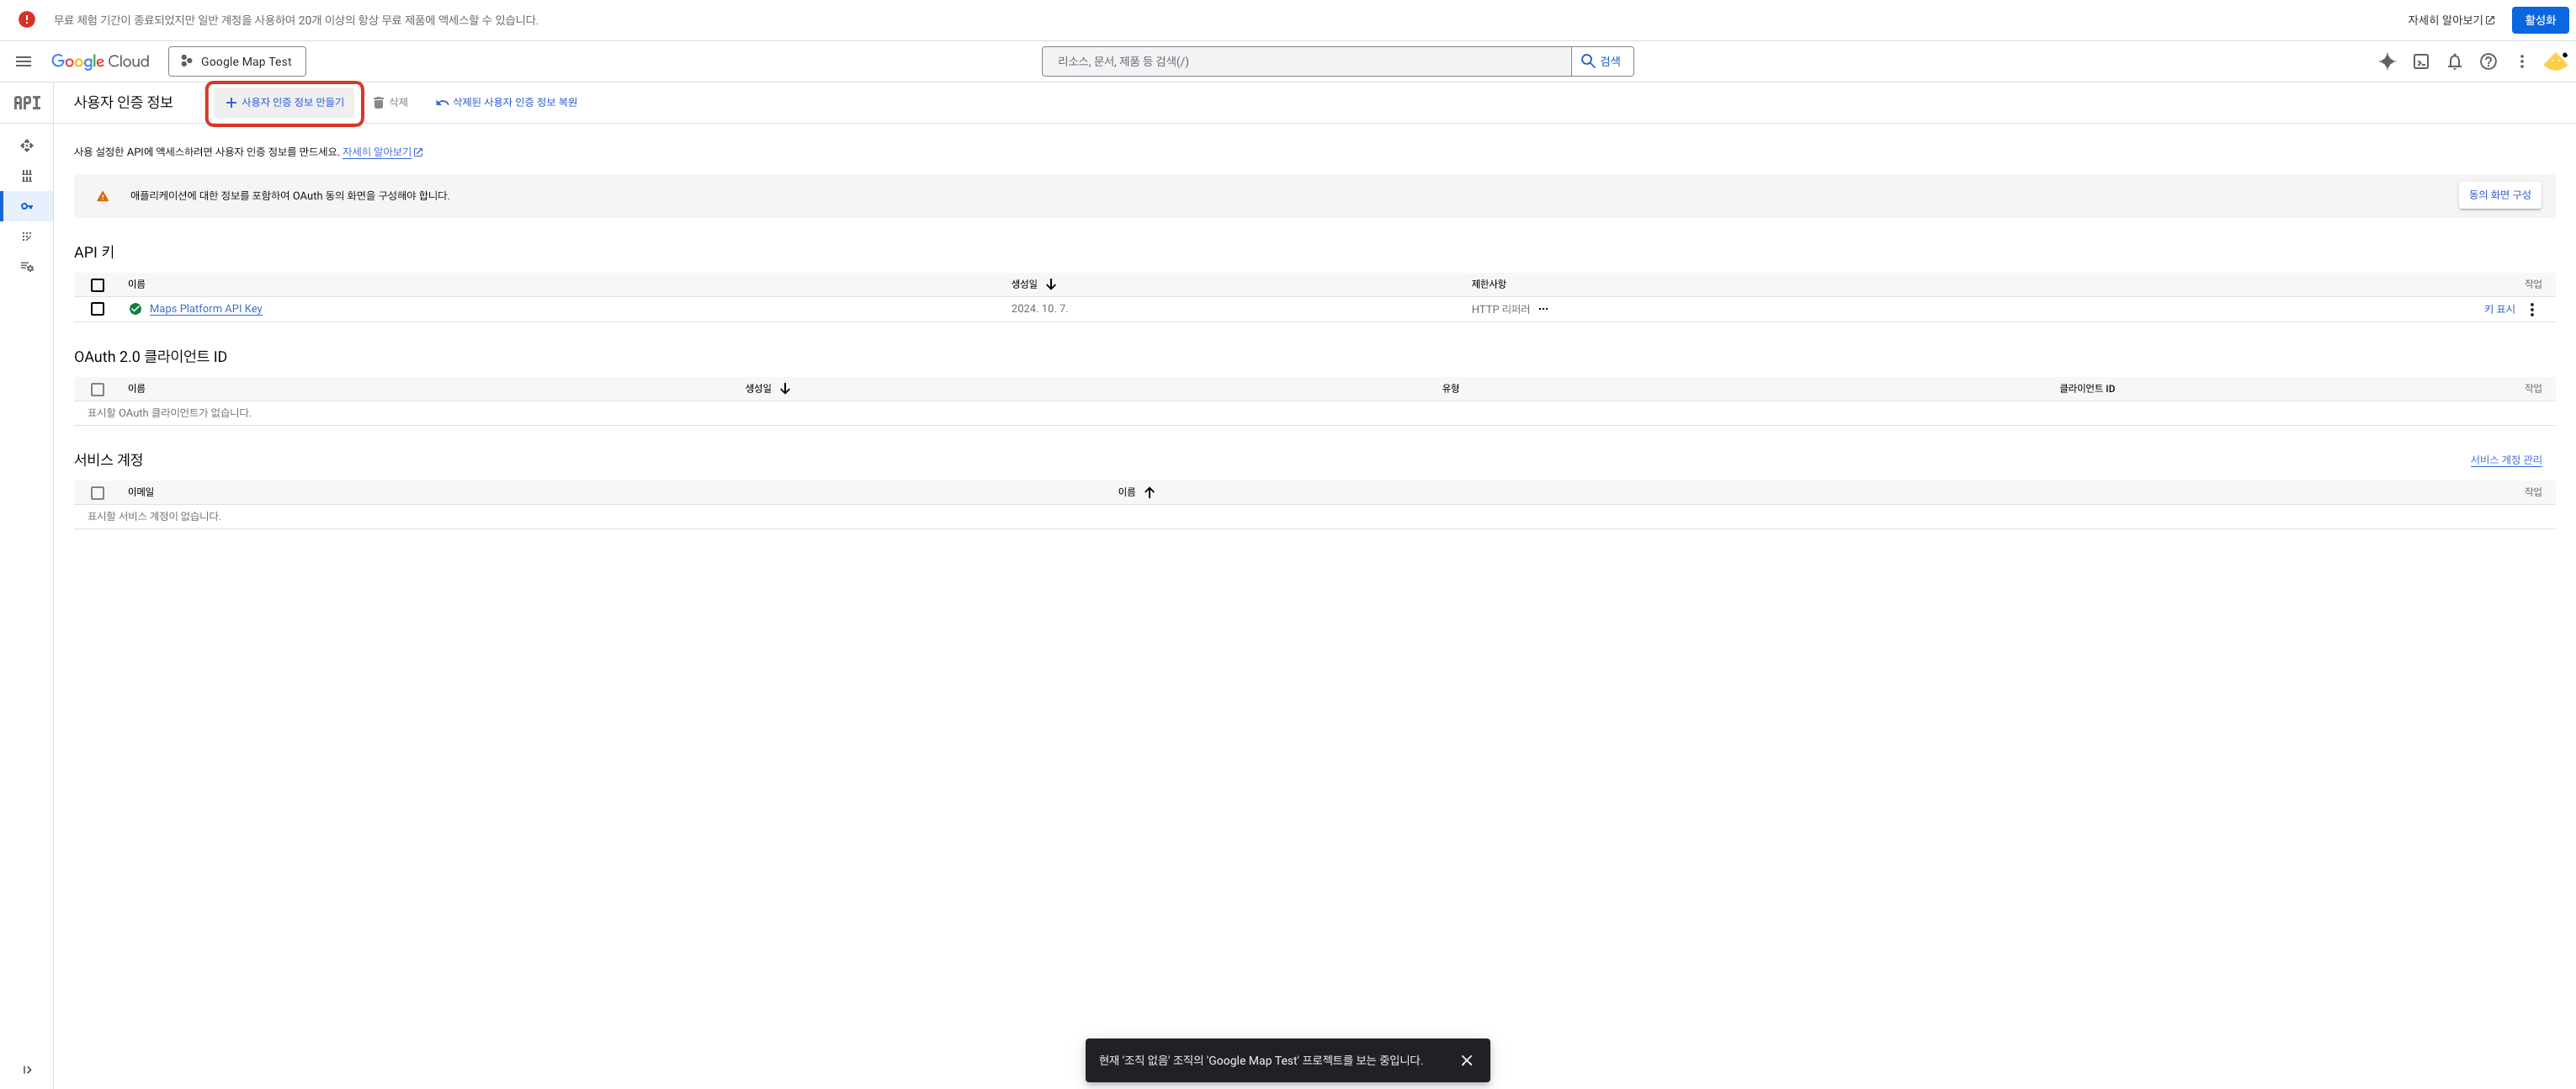The height and width of the screenshot is (1089, 2576).
Task: Dismiss the project notification snackbar
Action: (x=1466, y=1060)
